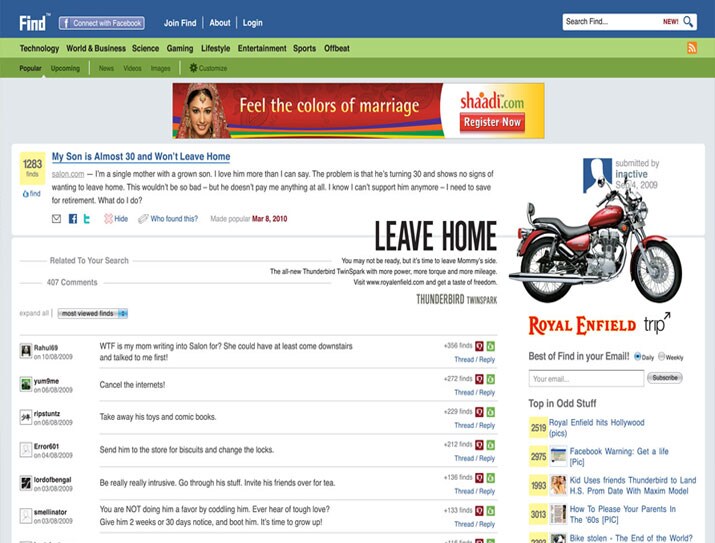Open 'How To Please Your Parents' link
This screenshot has width=715, height=543.
point(622,514)
